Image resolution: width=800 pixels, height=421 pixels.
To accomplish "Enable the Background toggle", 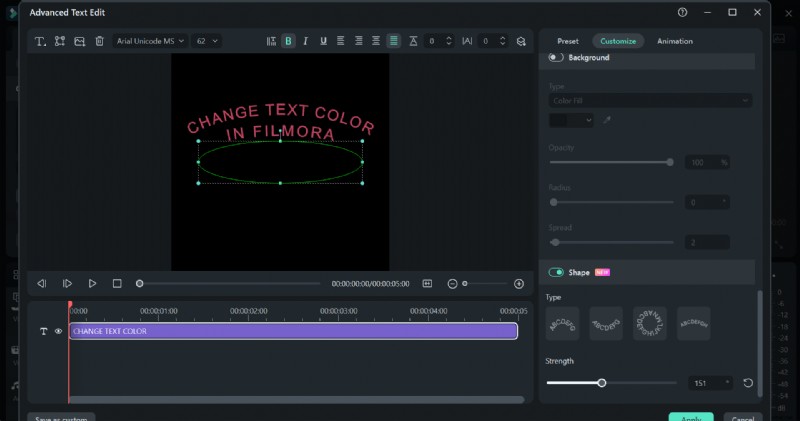I will tap(556, 57).
